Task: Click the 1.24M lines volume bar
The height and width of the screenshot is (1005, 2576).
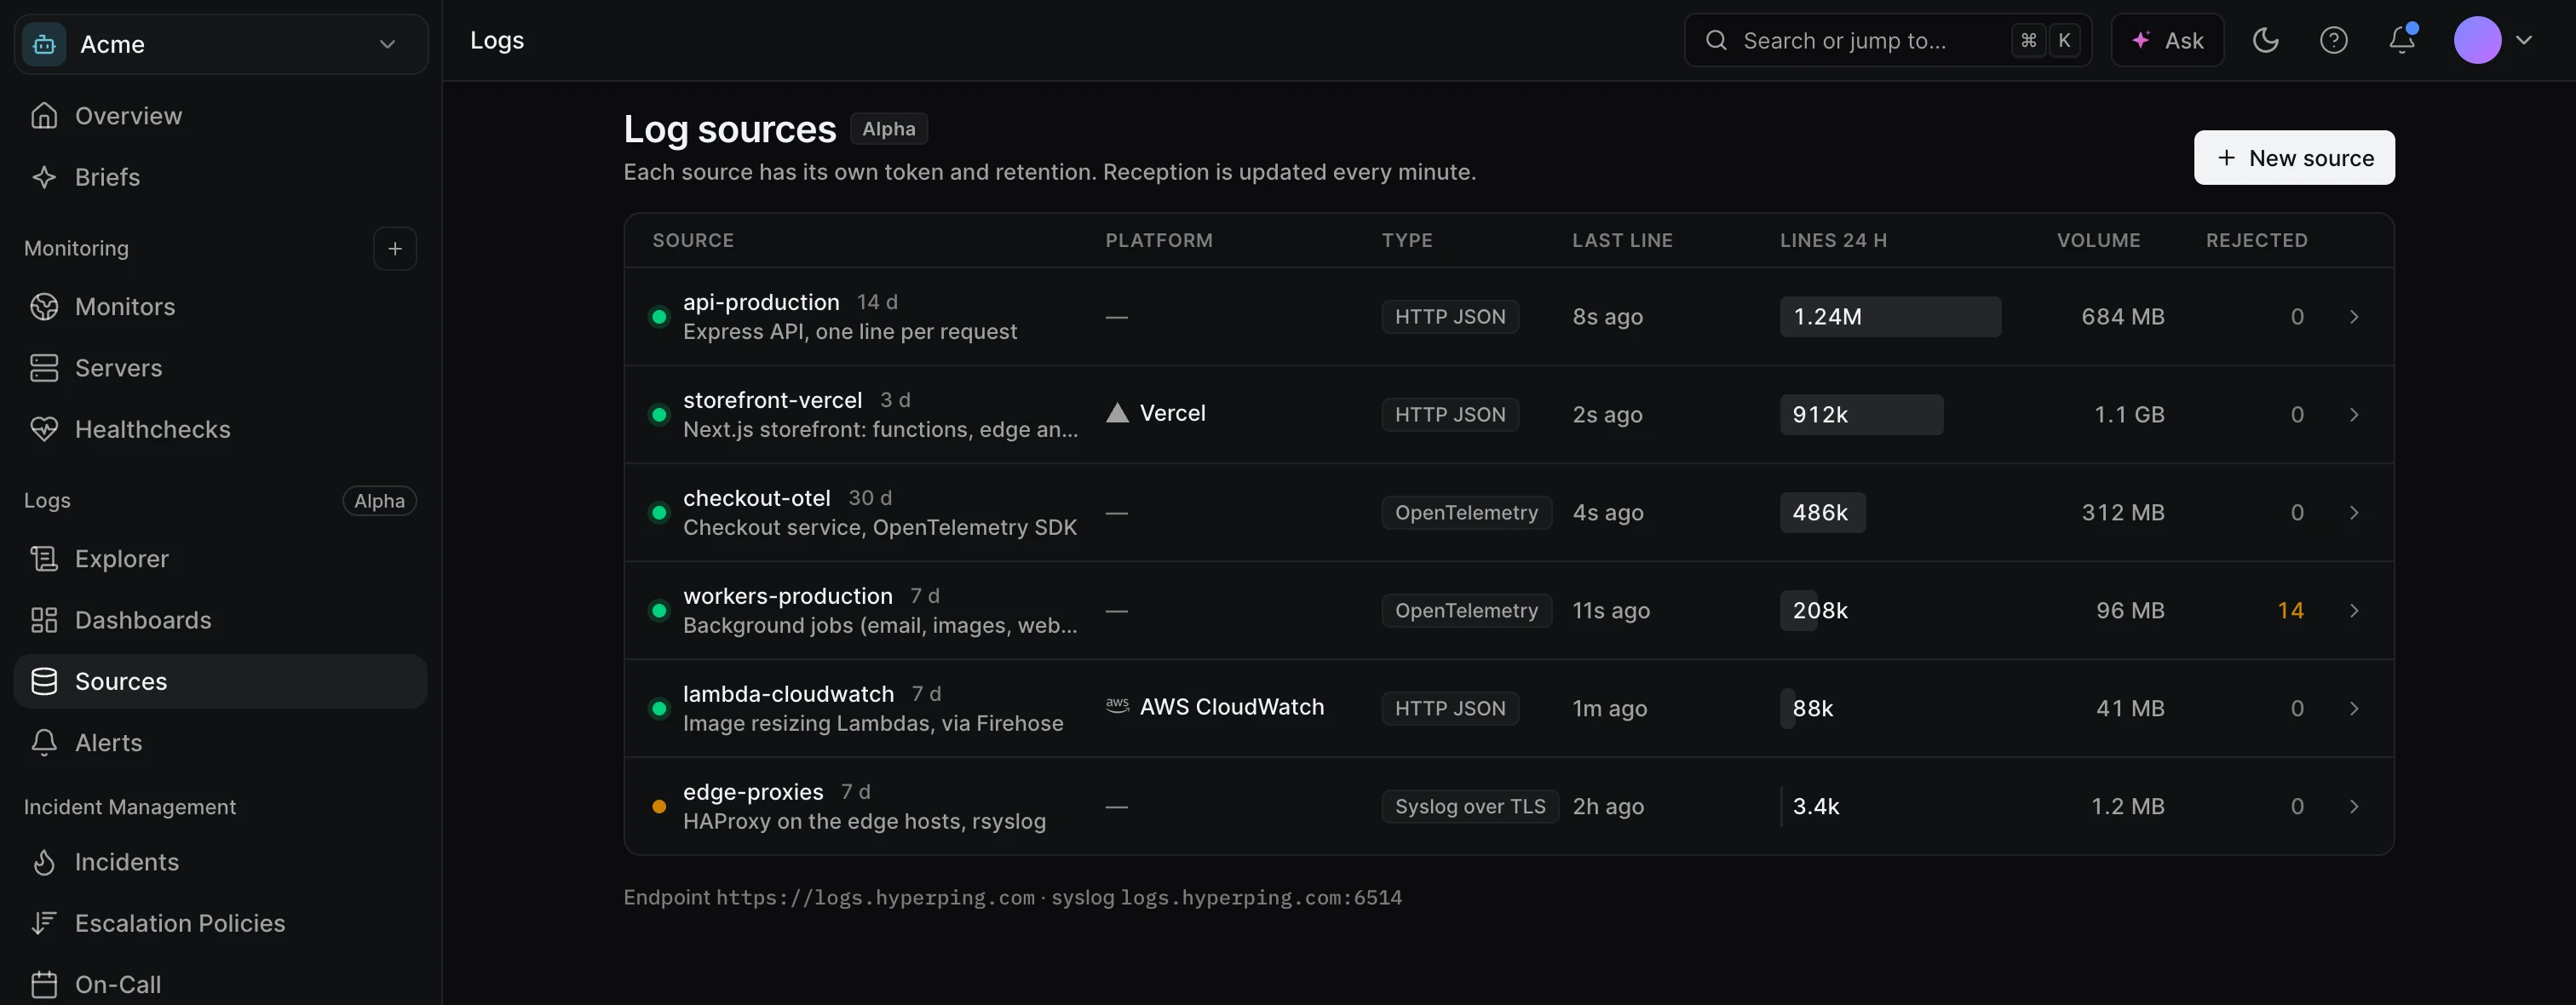Action: coord(1890,317)
